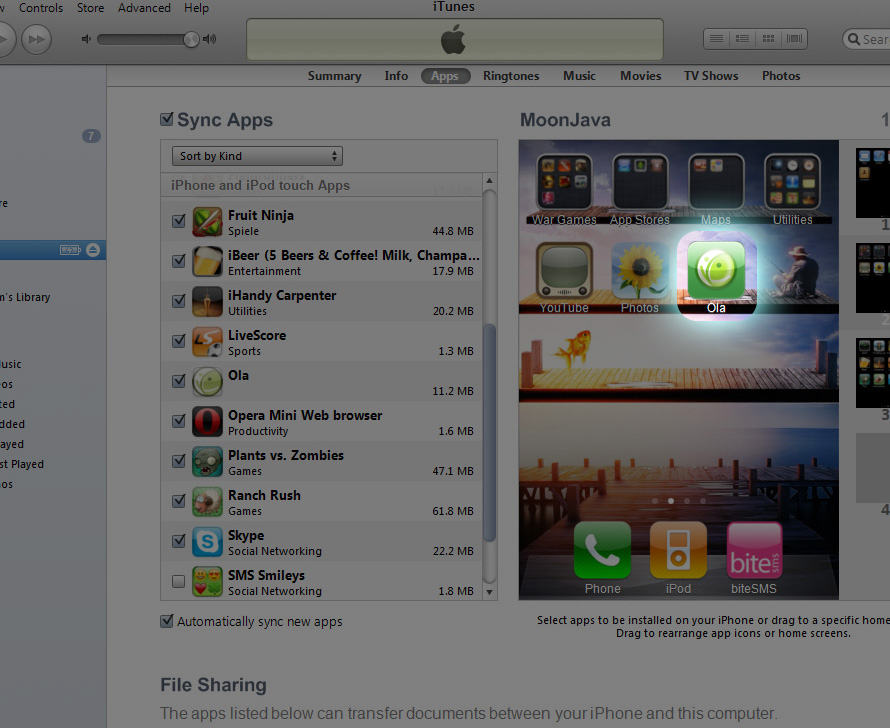This screenshot has height=728, width=890.
Task: Uncheck Fruit Ninja sync checkbox
Action: coord(179,220)
